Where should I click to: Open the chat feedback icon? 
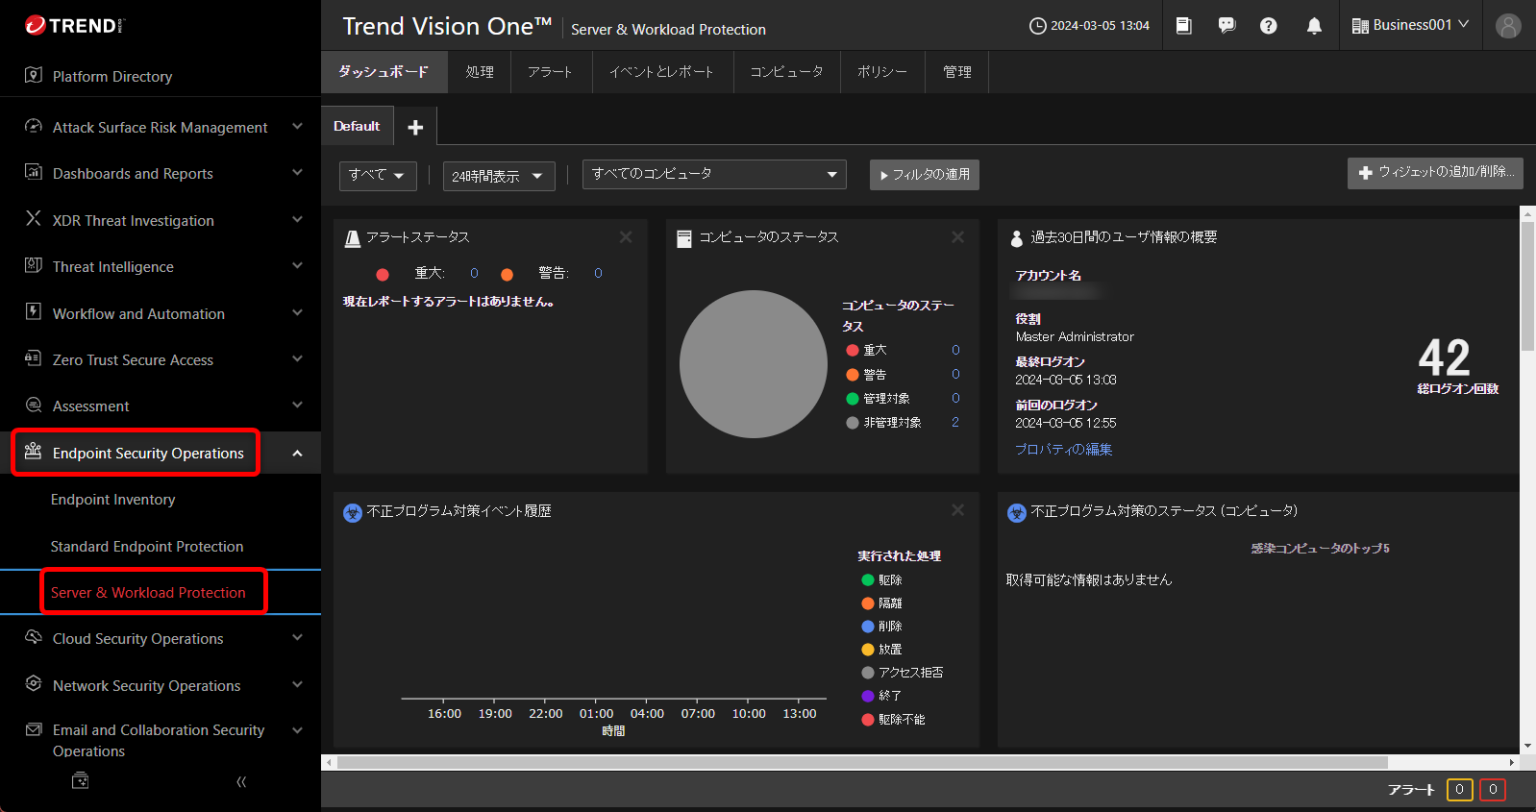pos(1227,25)
